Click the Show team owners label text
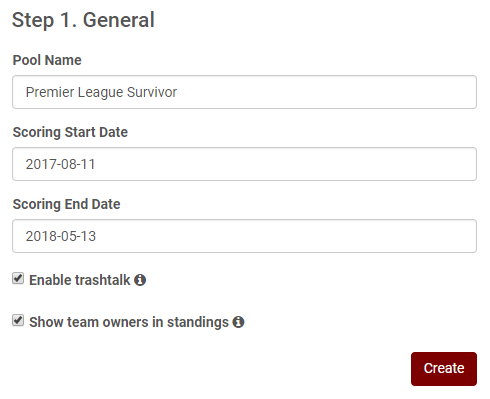Image resolution: width=490 pixels, height=399 pixels. pyautogui.click(x=129, y=322)
